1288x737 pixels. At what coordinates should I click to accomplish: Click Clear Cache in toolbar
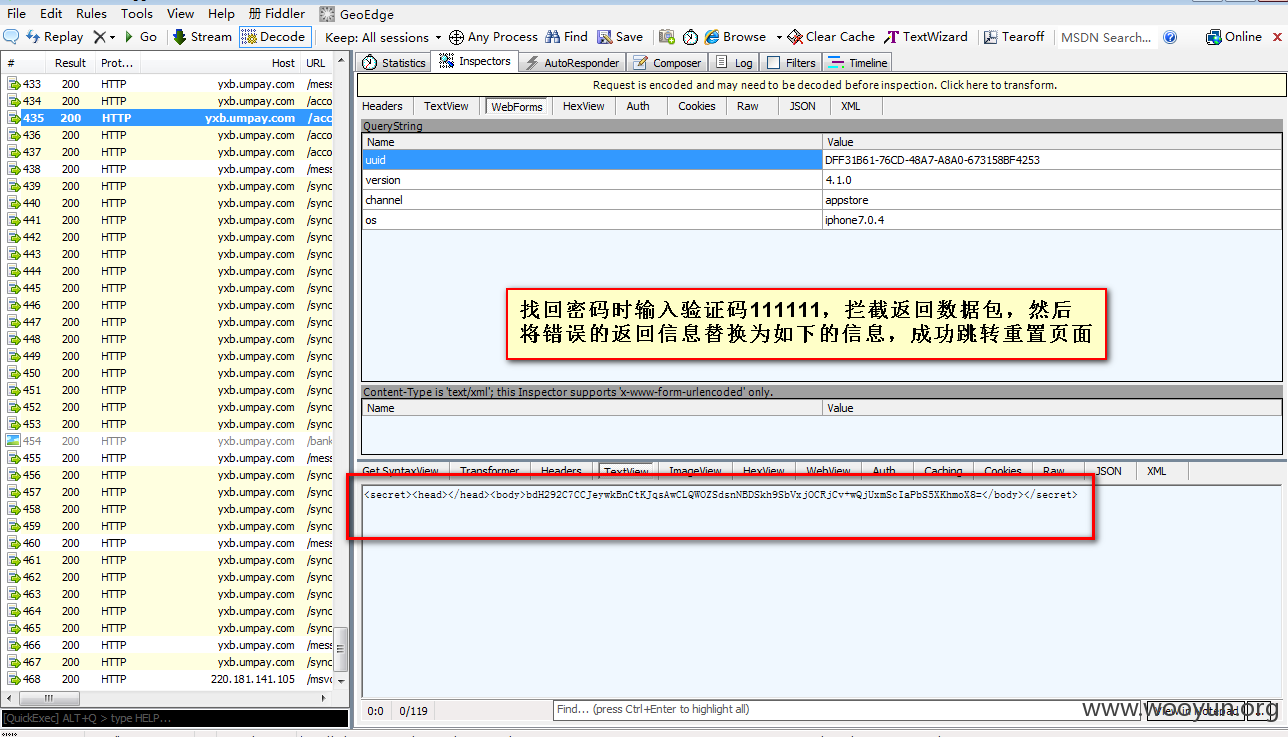pyautogui.click(x=831, y=37)
